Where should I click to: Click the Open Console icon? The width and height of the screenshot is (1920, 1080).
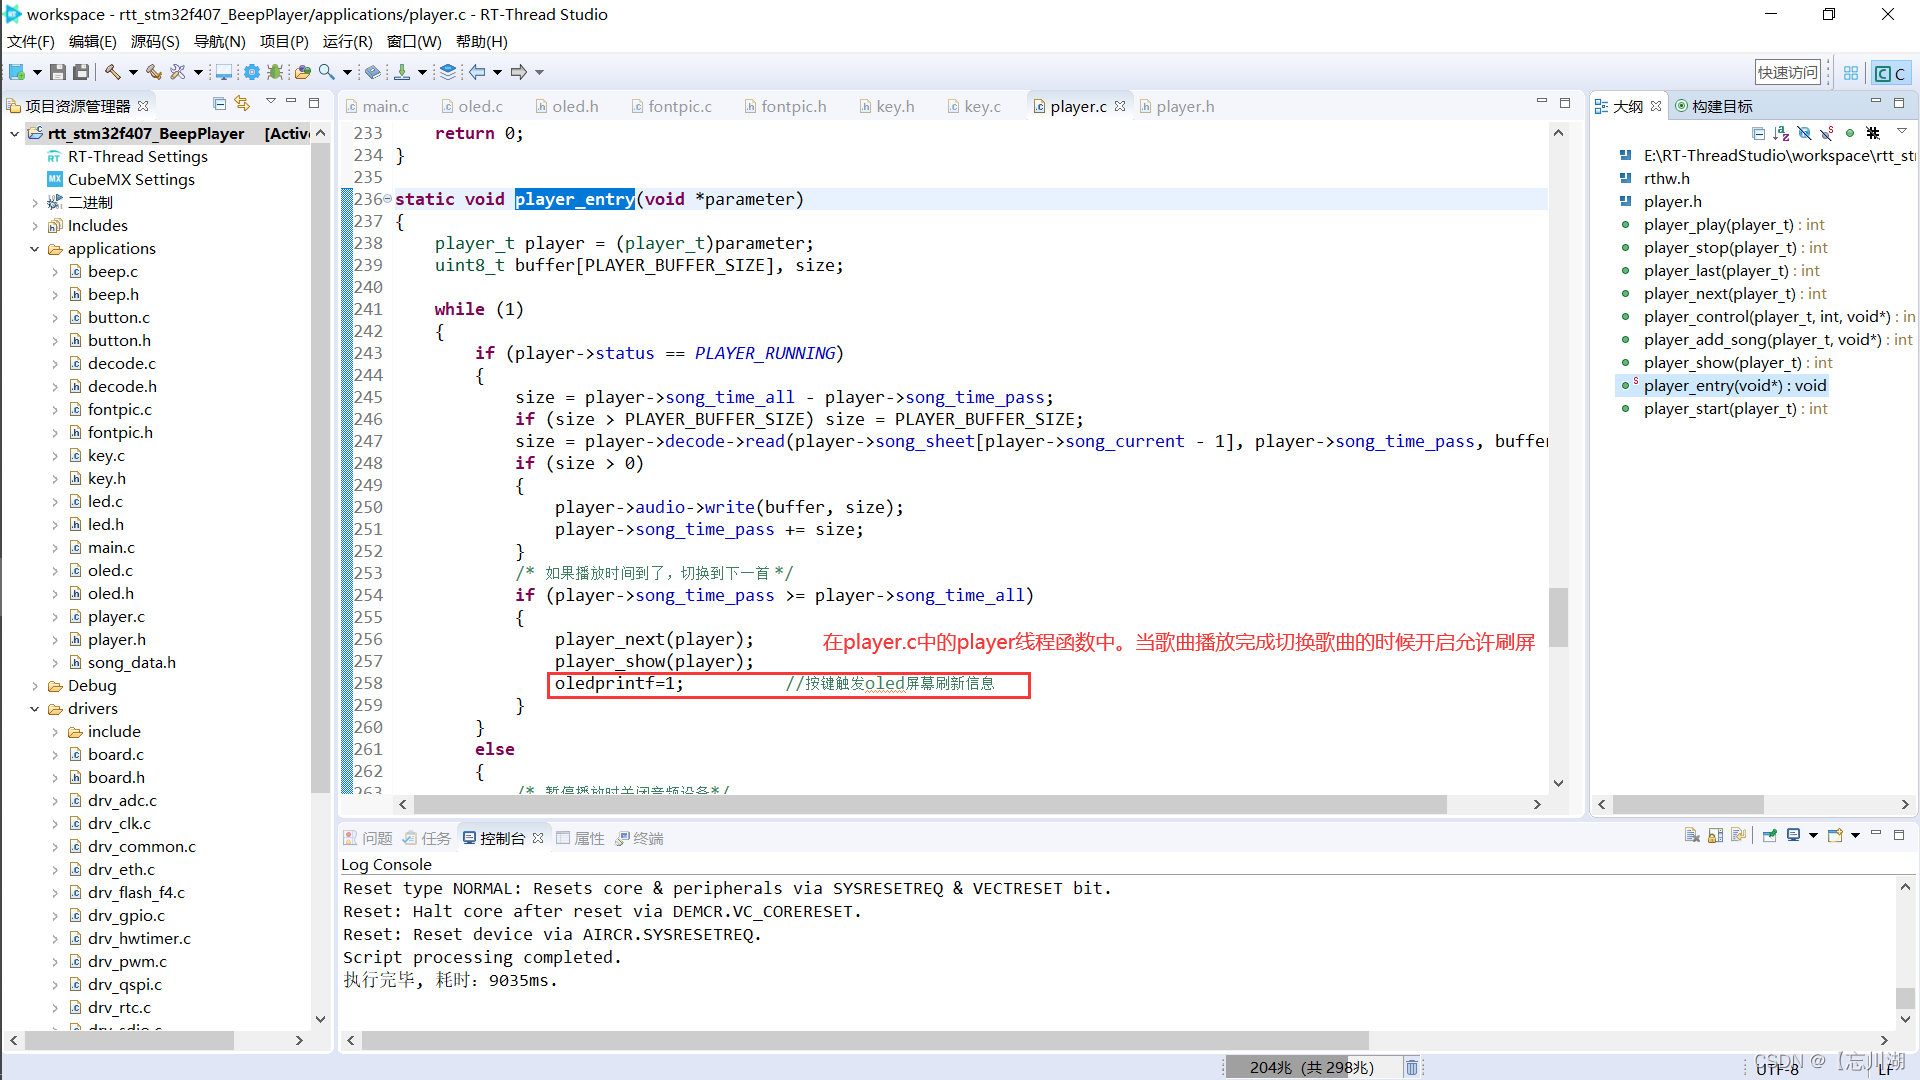[1835, 836]
